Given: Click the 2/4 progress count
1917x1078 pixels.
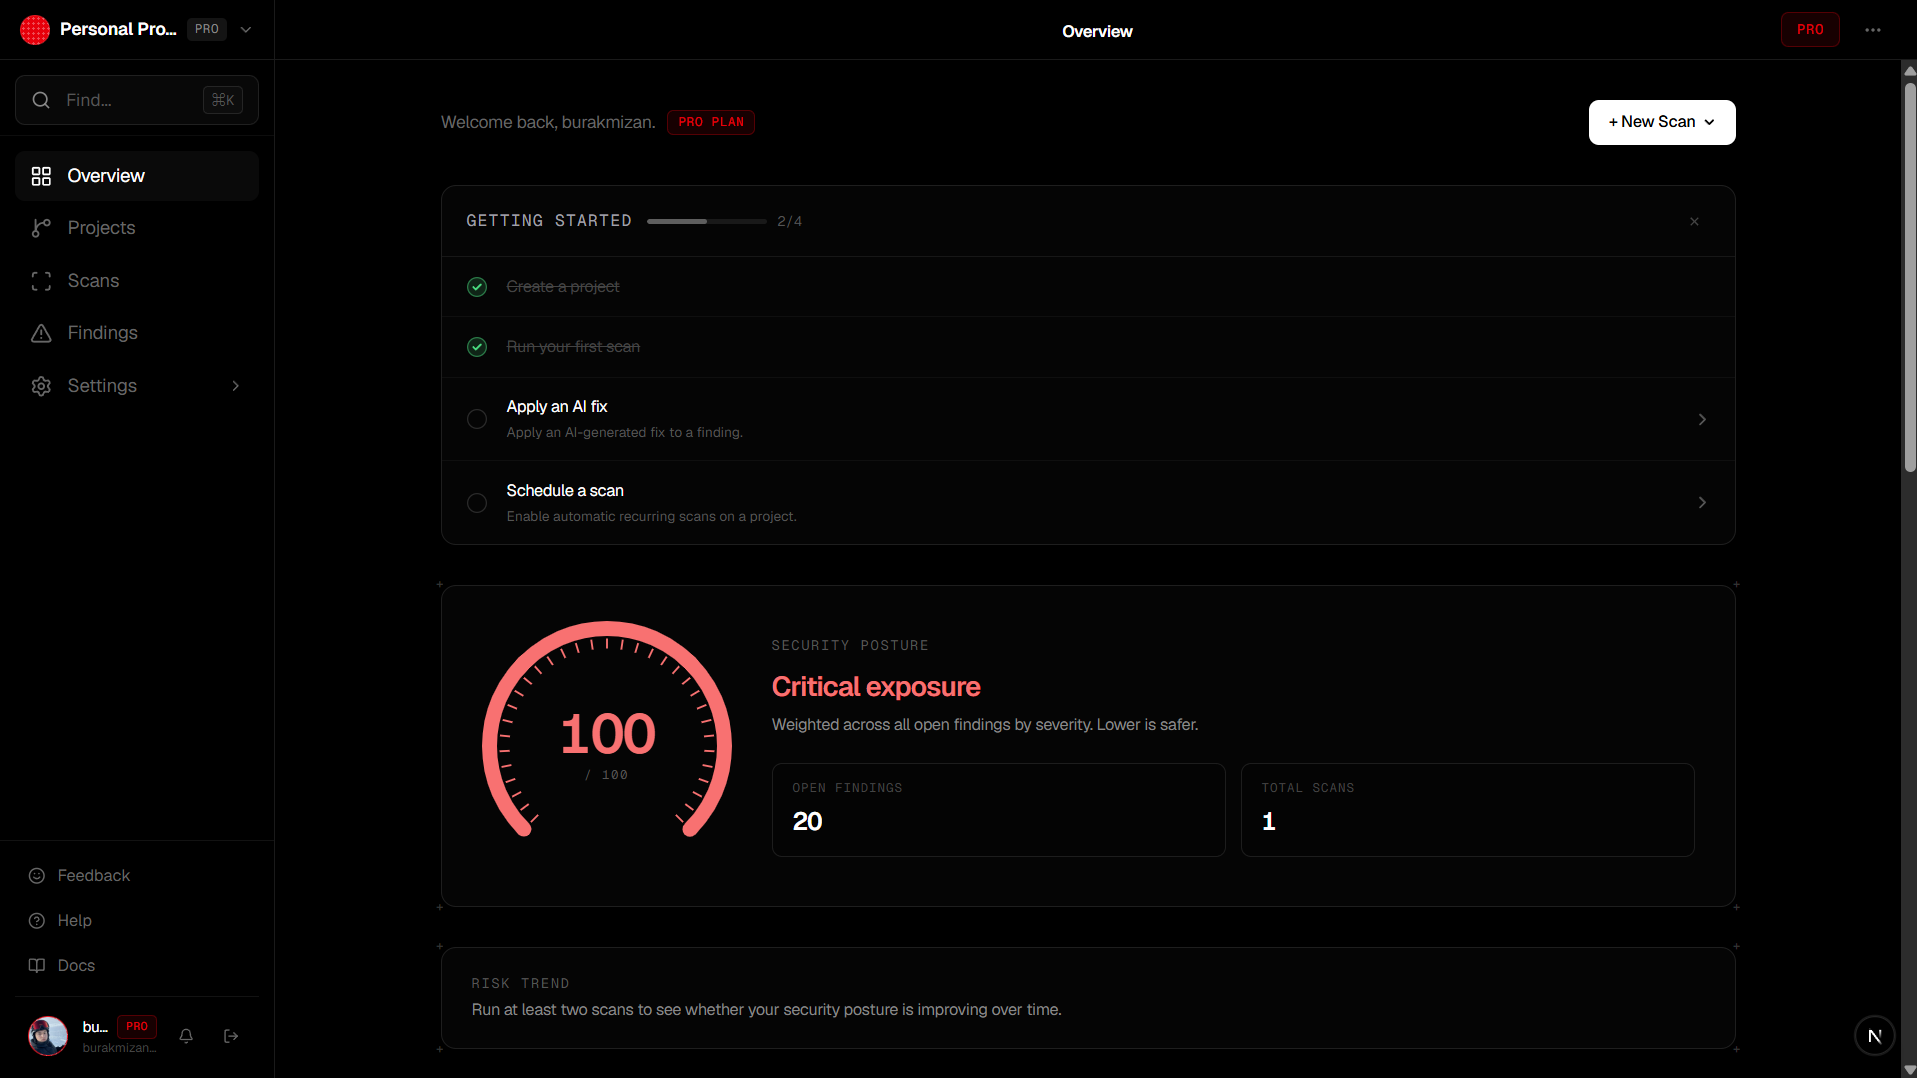Looking at the screenshot, I should pyautogui.click(x=790, y=222).
